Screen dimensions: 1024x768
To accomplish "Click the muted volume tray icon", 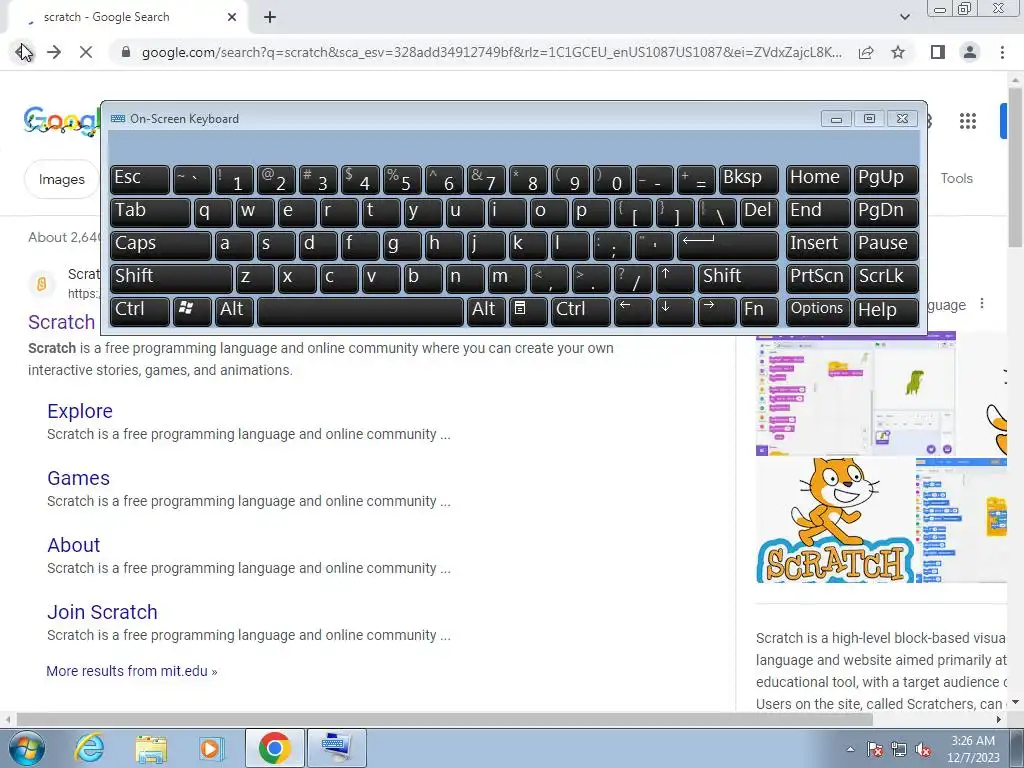I will (x=923, y=749).
